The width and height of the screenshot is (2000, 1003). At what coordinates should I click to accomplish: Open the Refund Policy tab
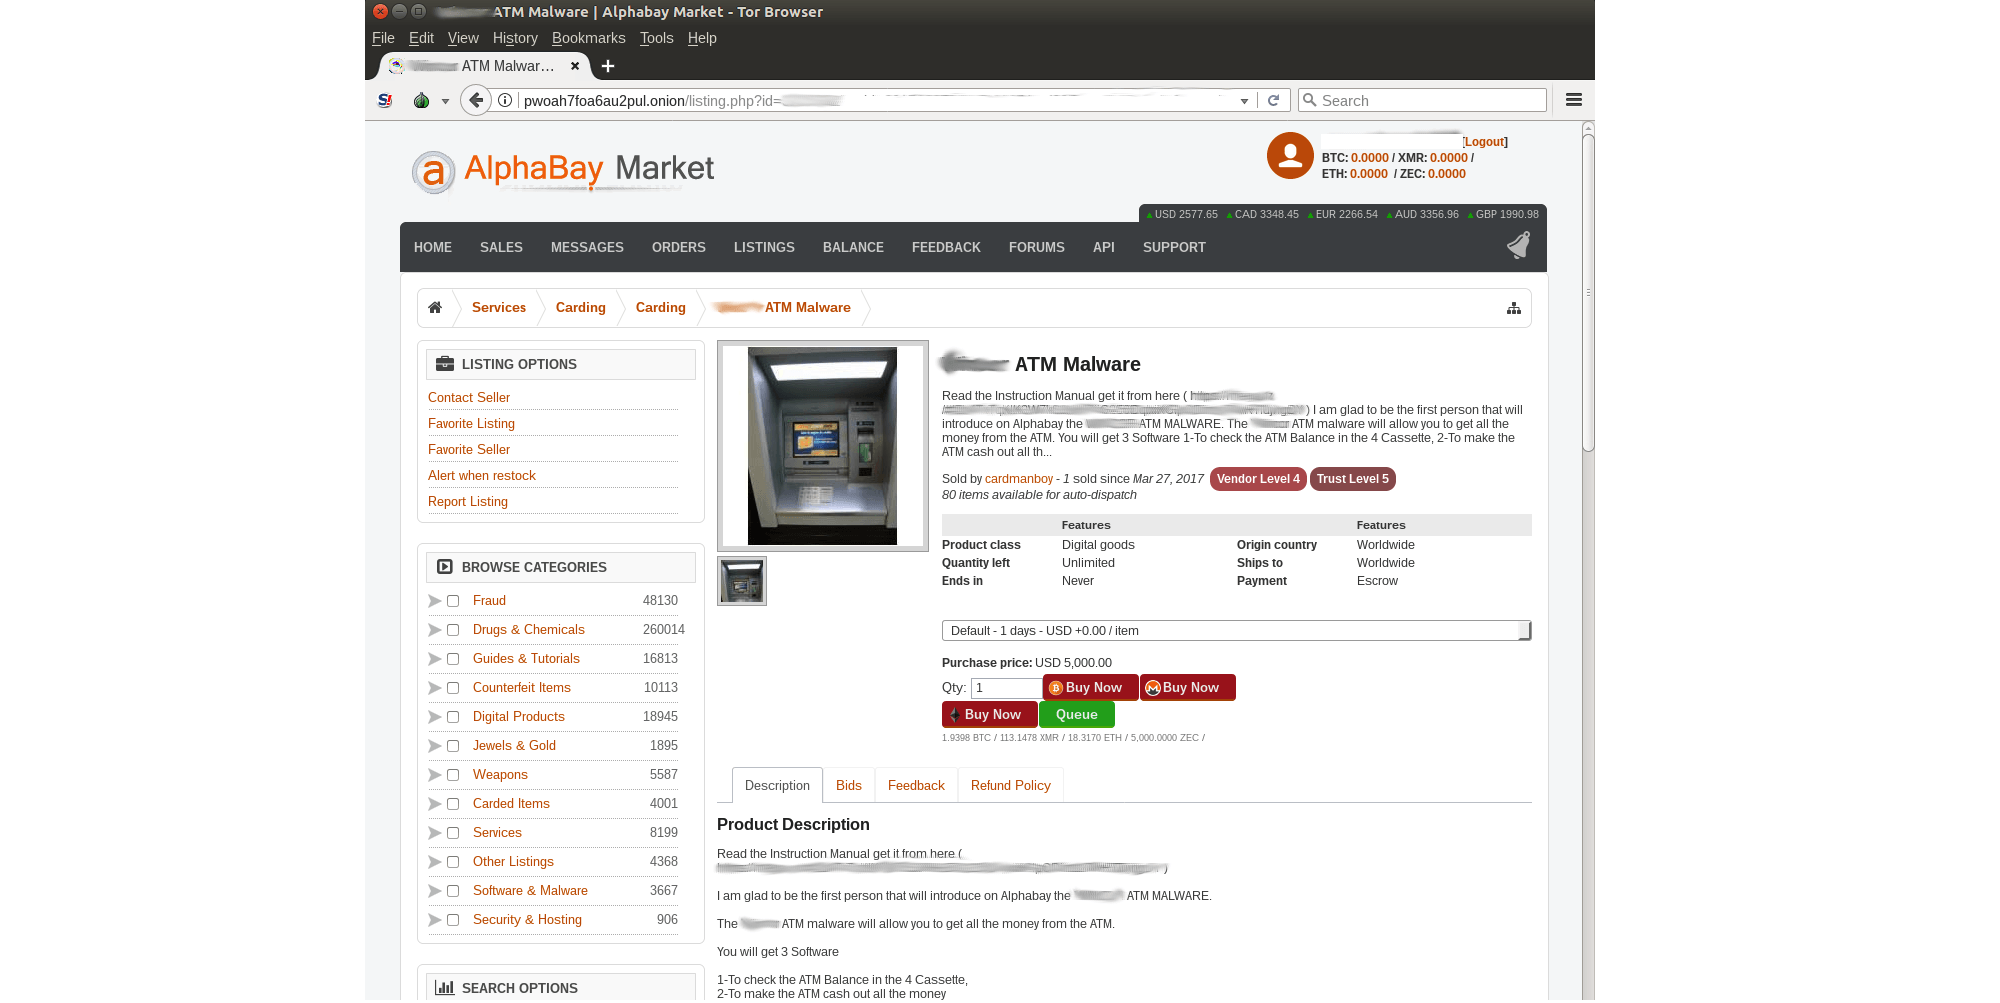(1011, 786)
